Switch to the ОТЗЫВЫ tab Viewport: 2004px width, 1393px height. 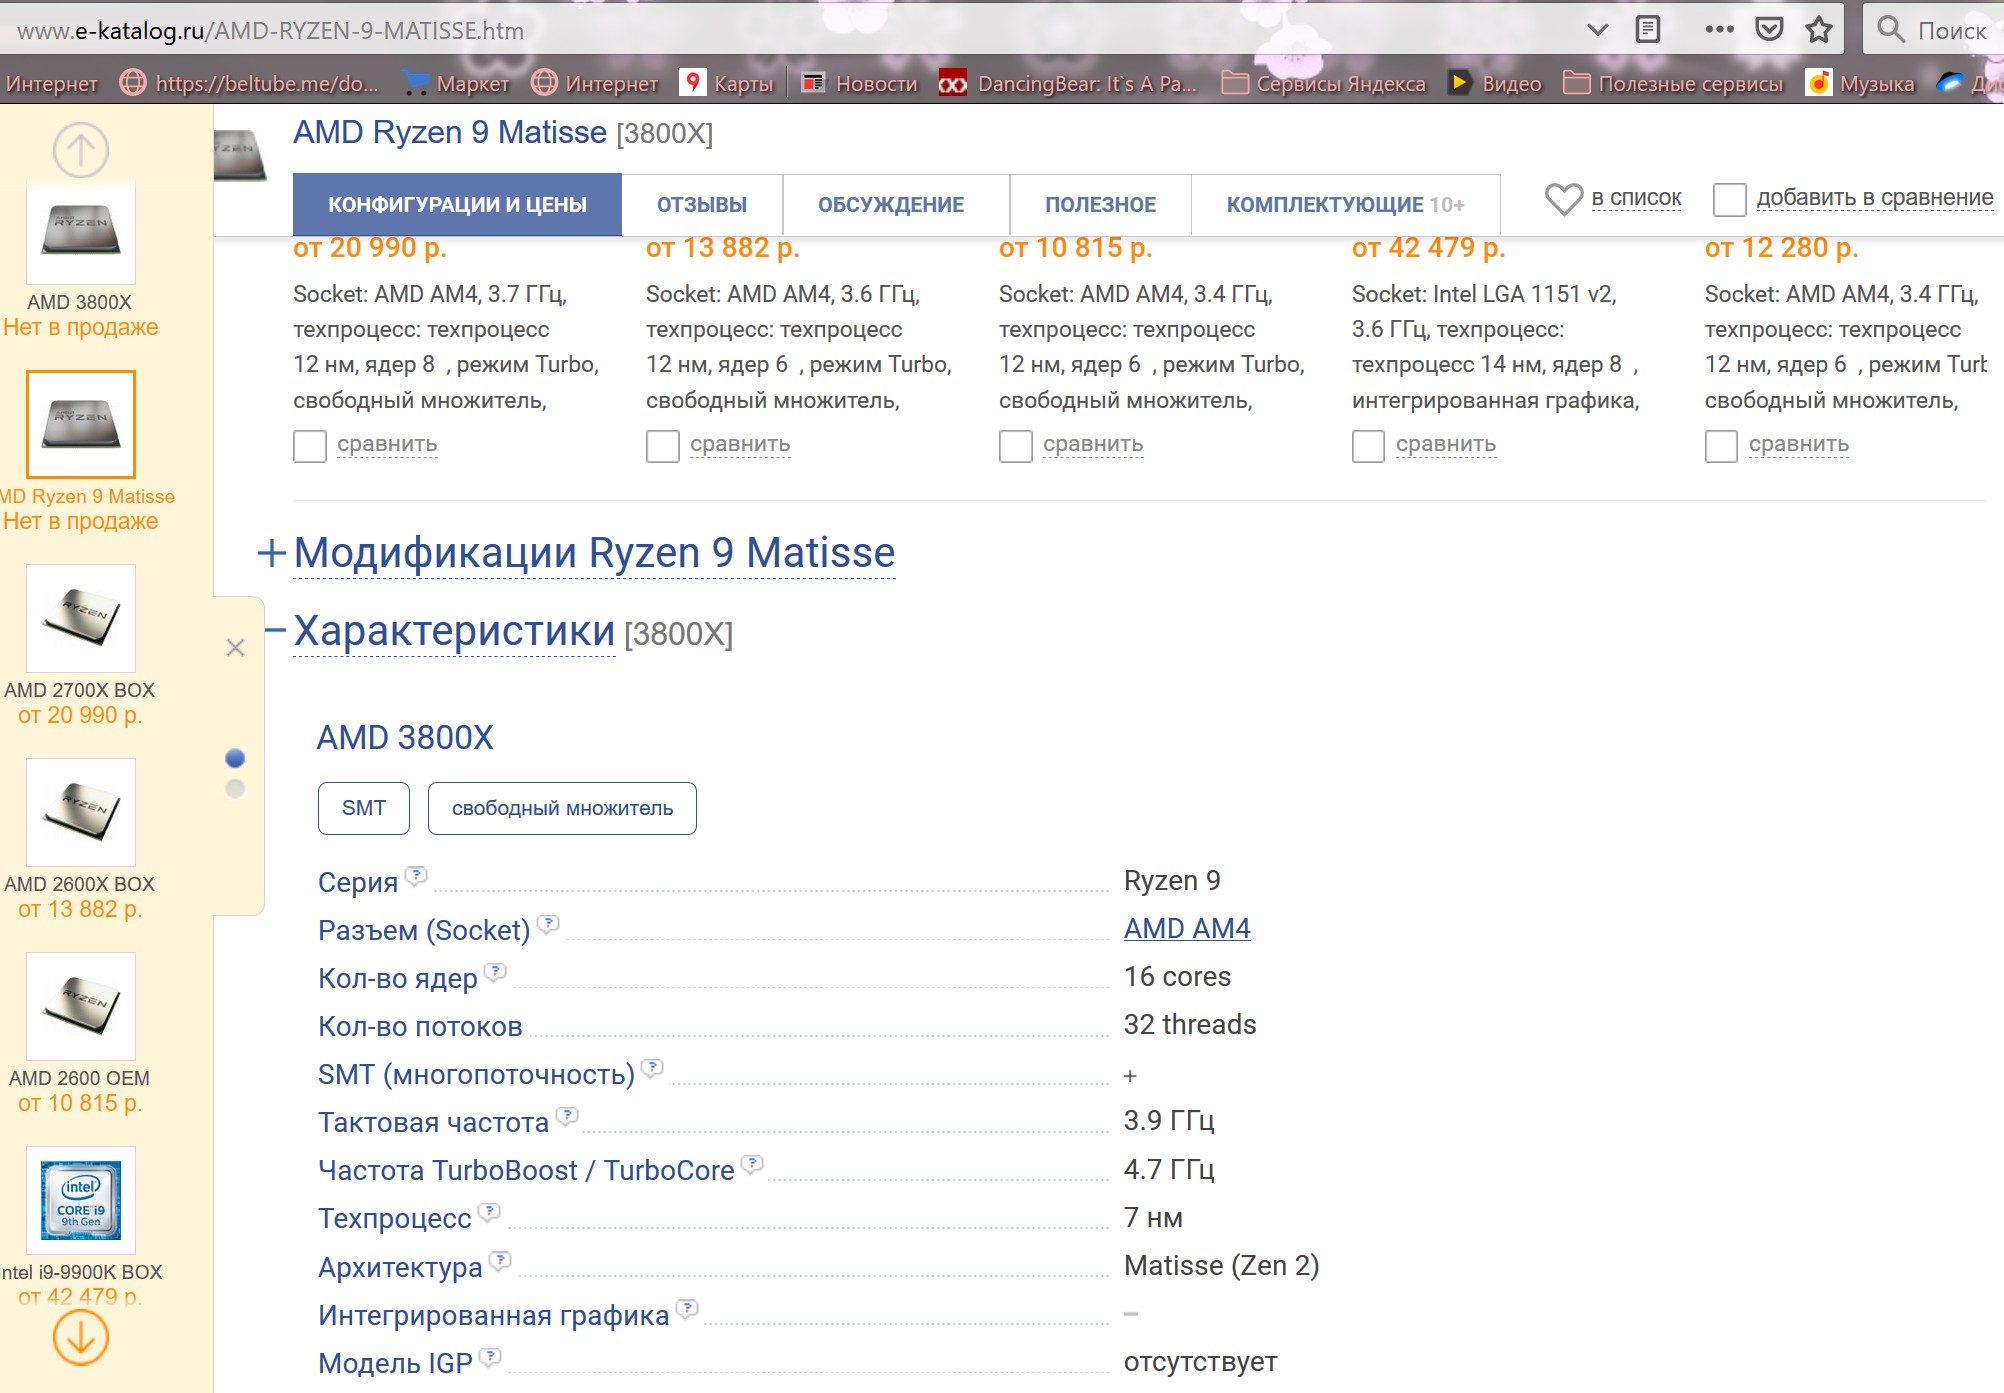tap(701, 205)
